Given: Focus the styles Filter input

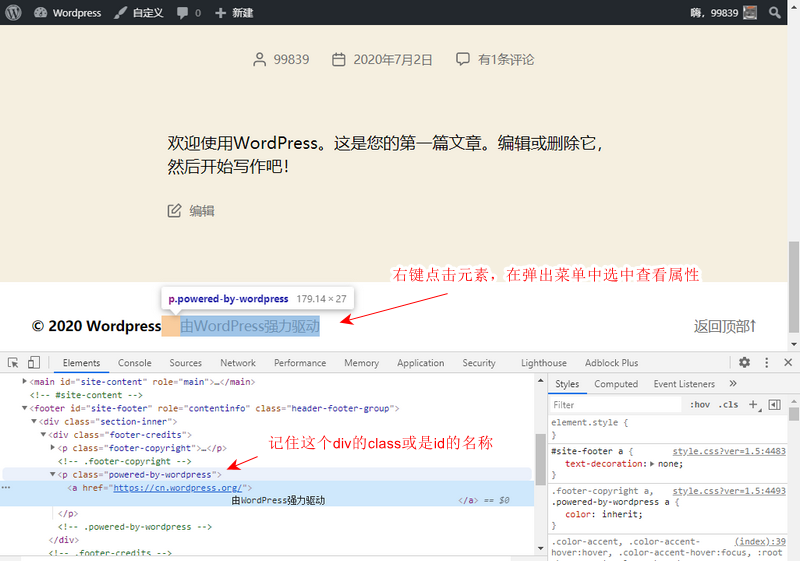Looking at the screenshot, I should click(615, 405).
